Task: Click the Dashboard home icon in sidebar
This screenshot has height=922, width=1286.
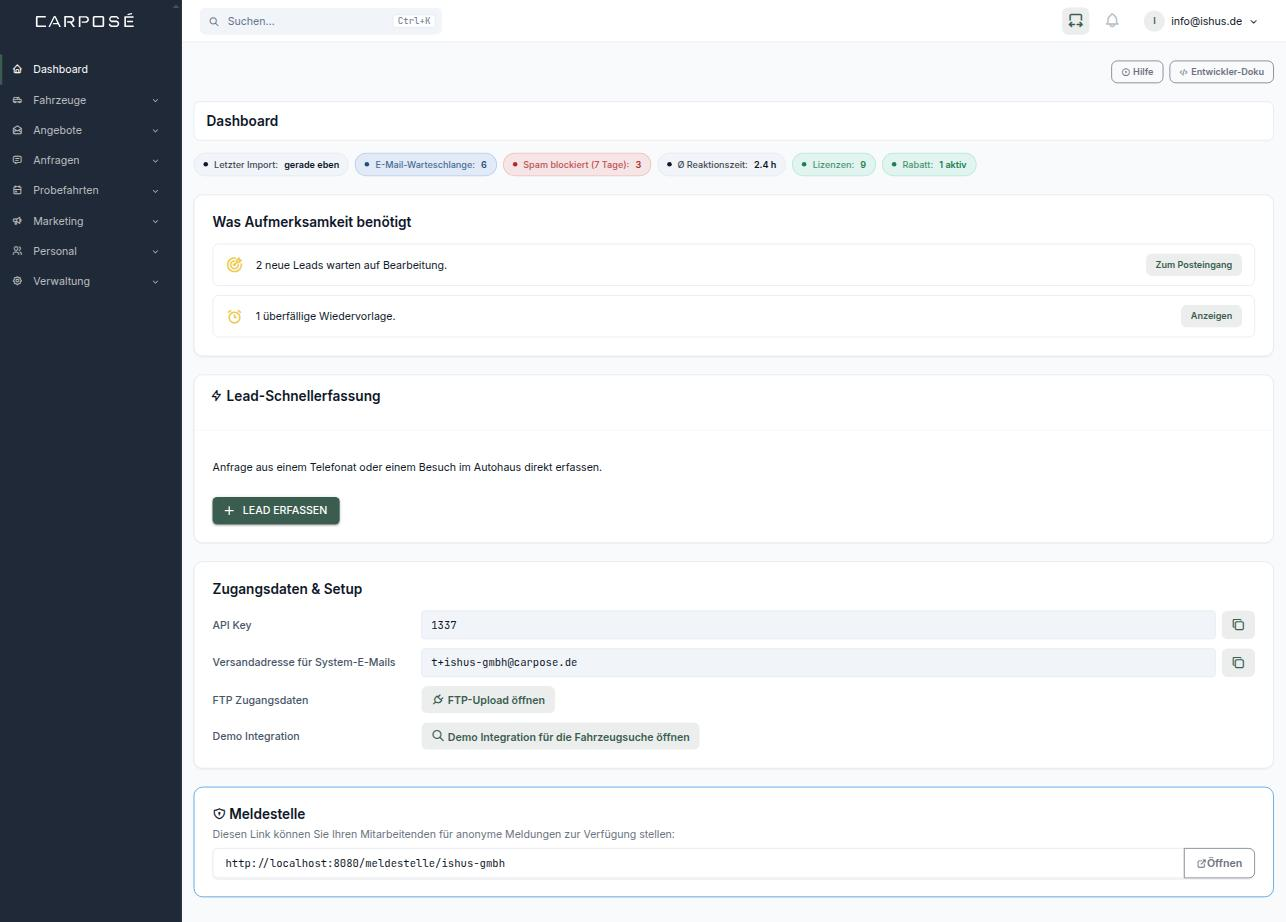Action: [x=17, y=69]
